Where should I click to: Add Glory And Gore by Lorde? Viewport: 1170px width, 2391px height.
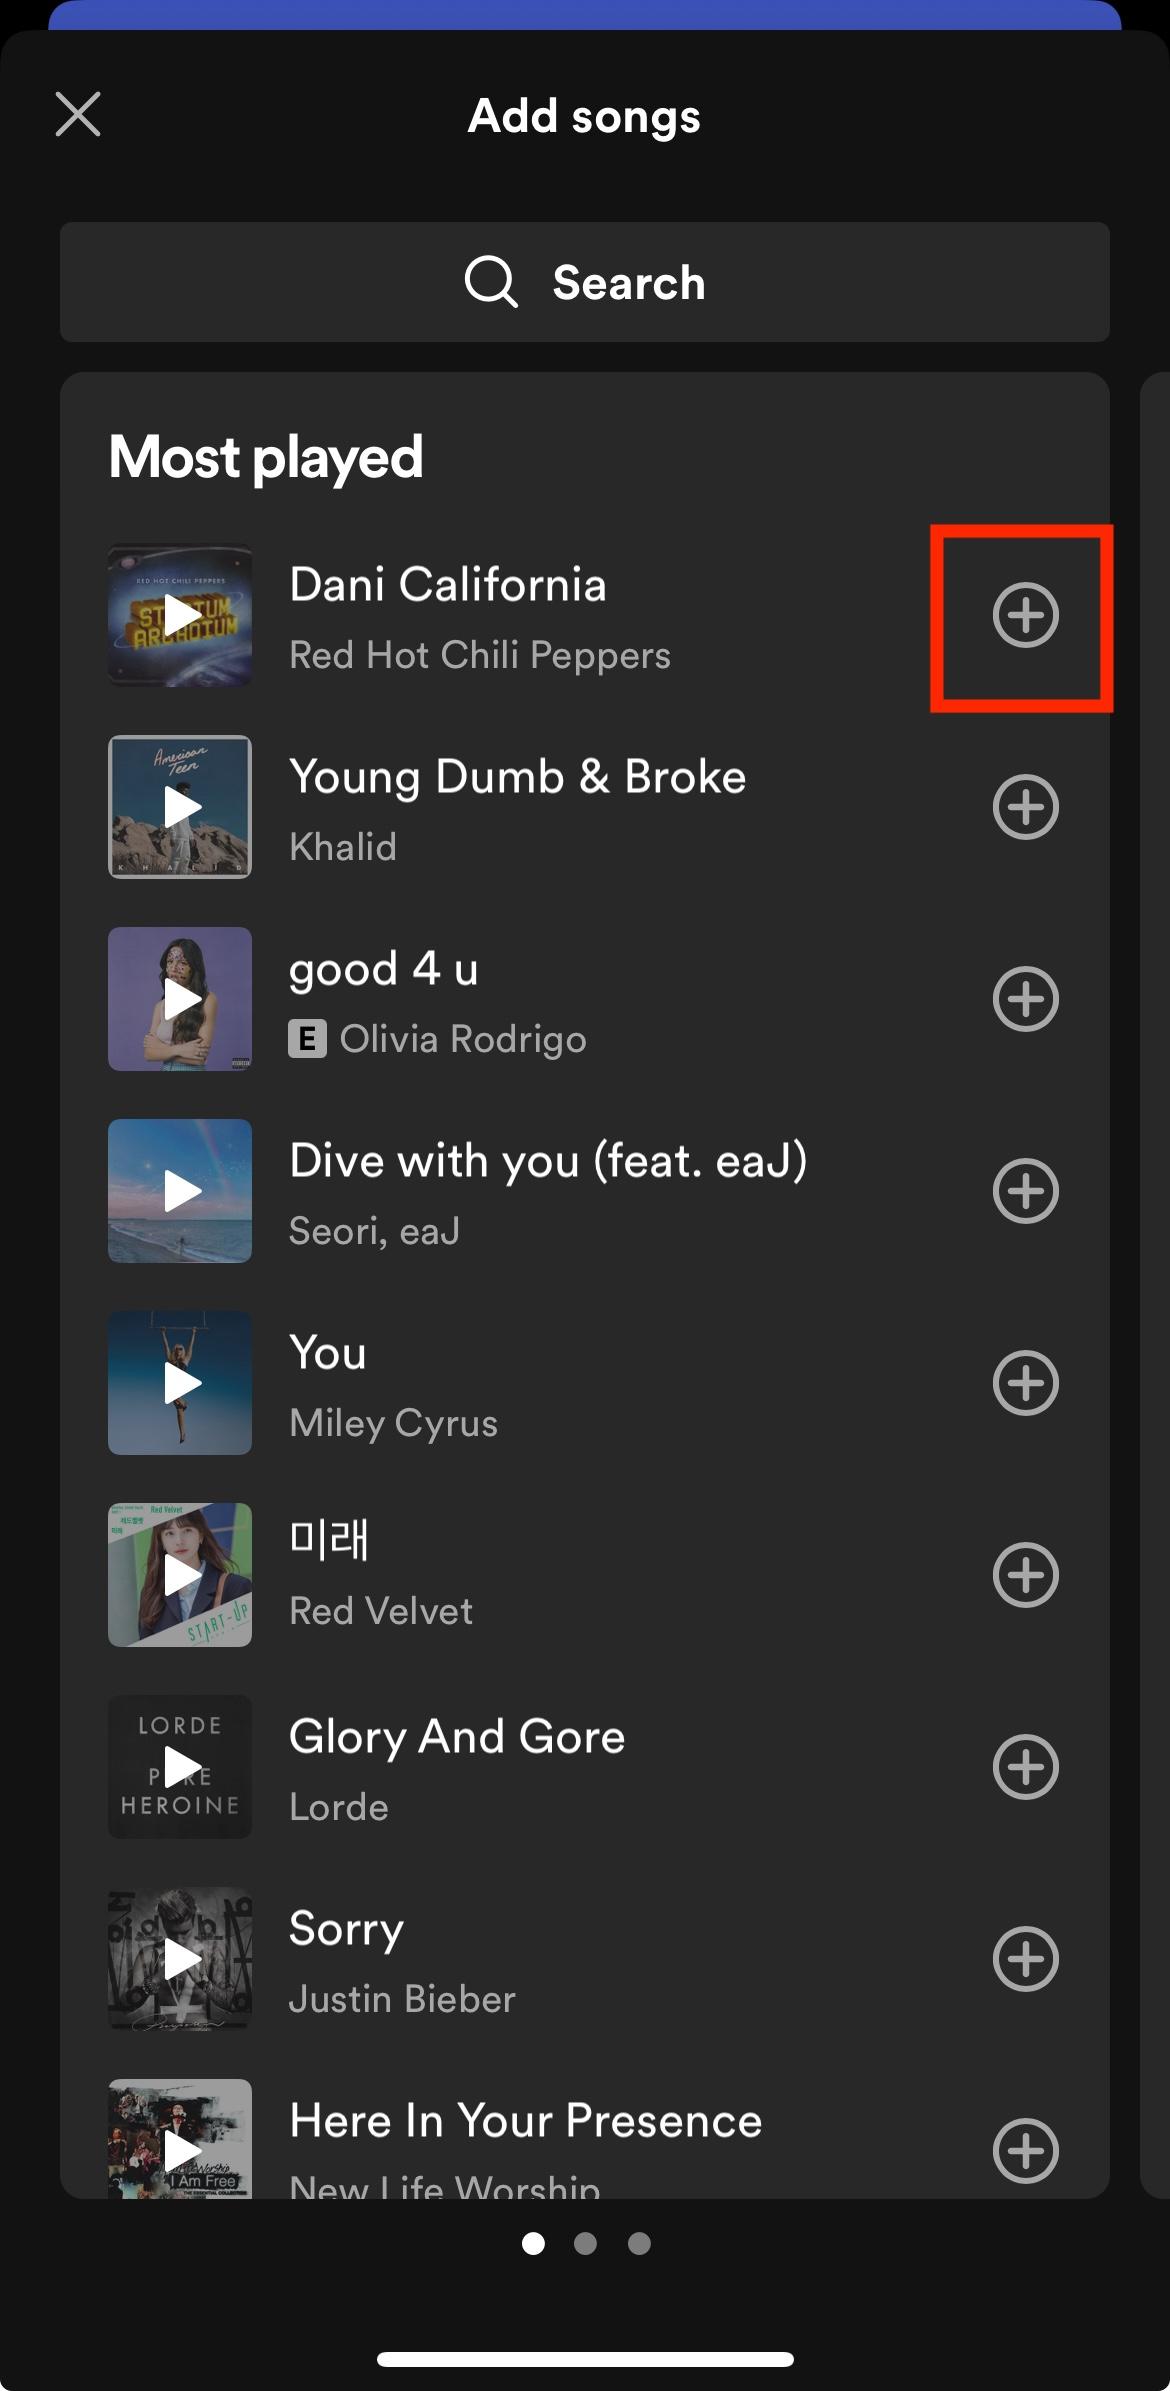pos(1024,1766)
